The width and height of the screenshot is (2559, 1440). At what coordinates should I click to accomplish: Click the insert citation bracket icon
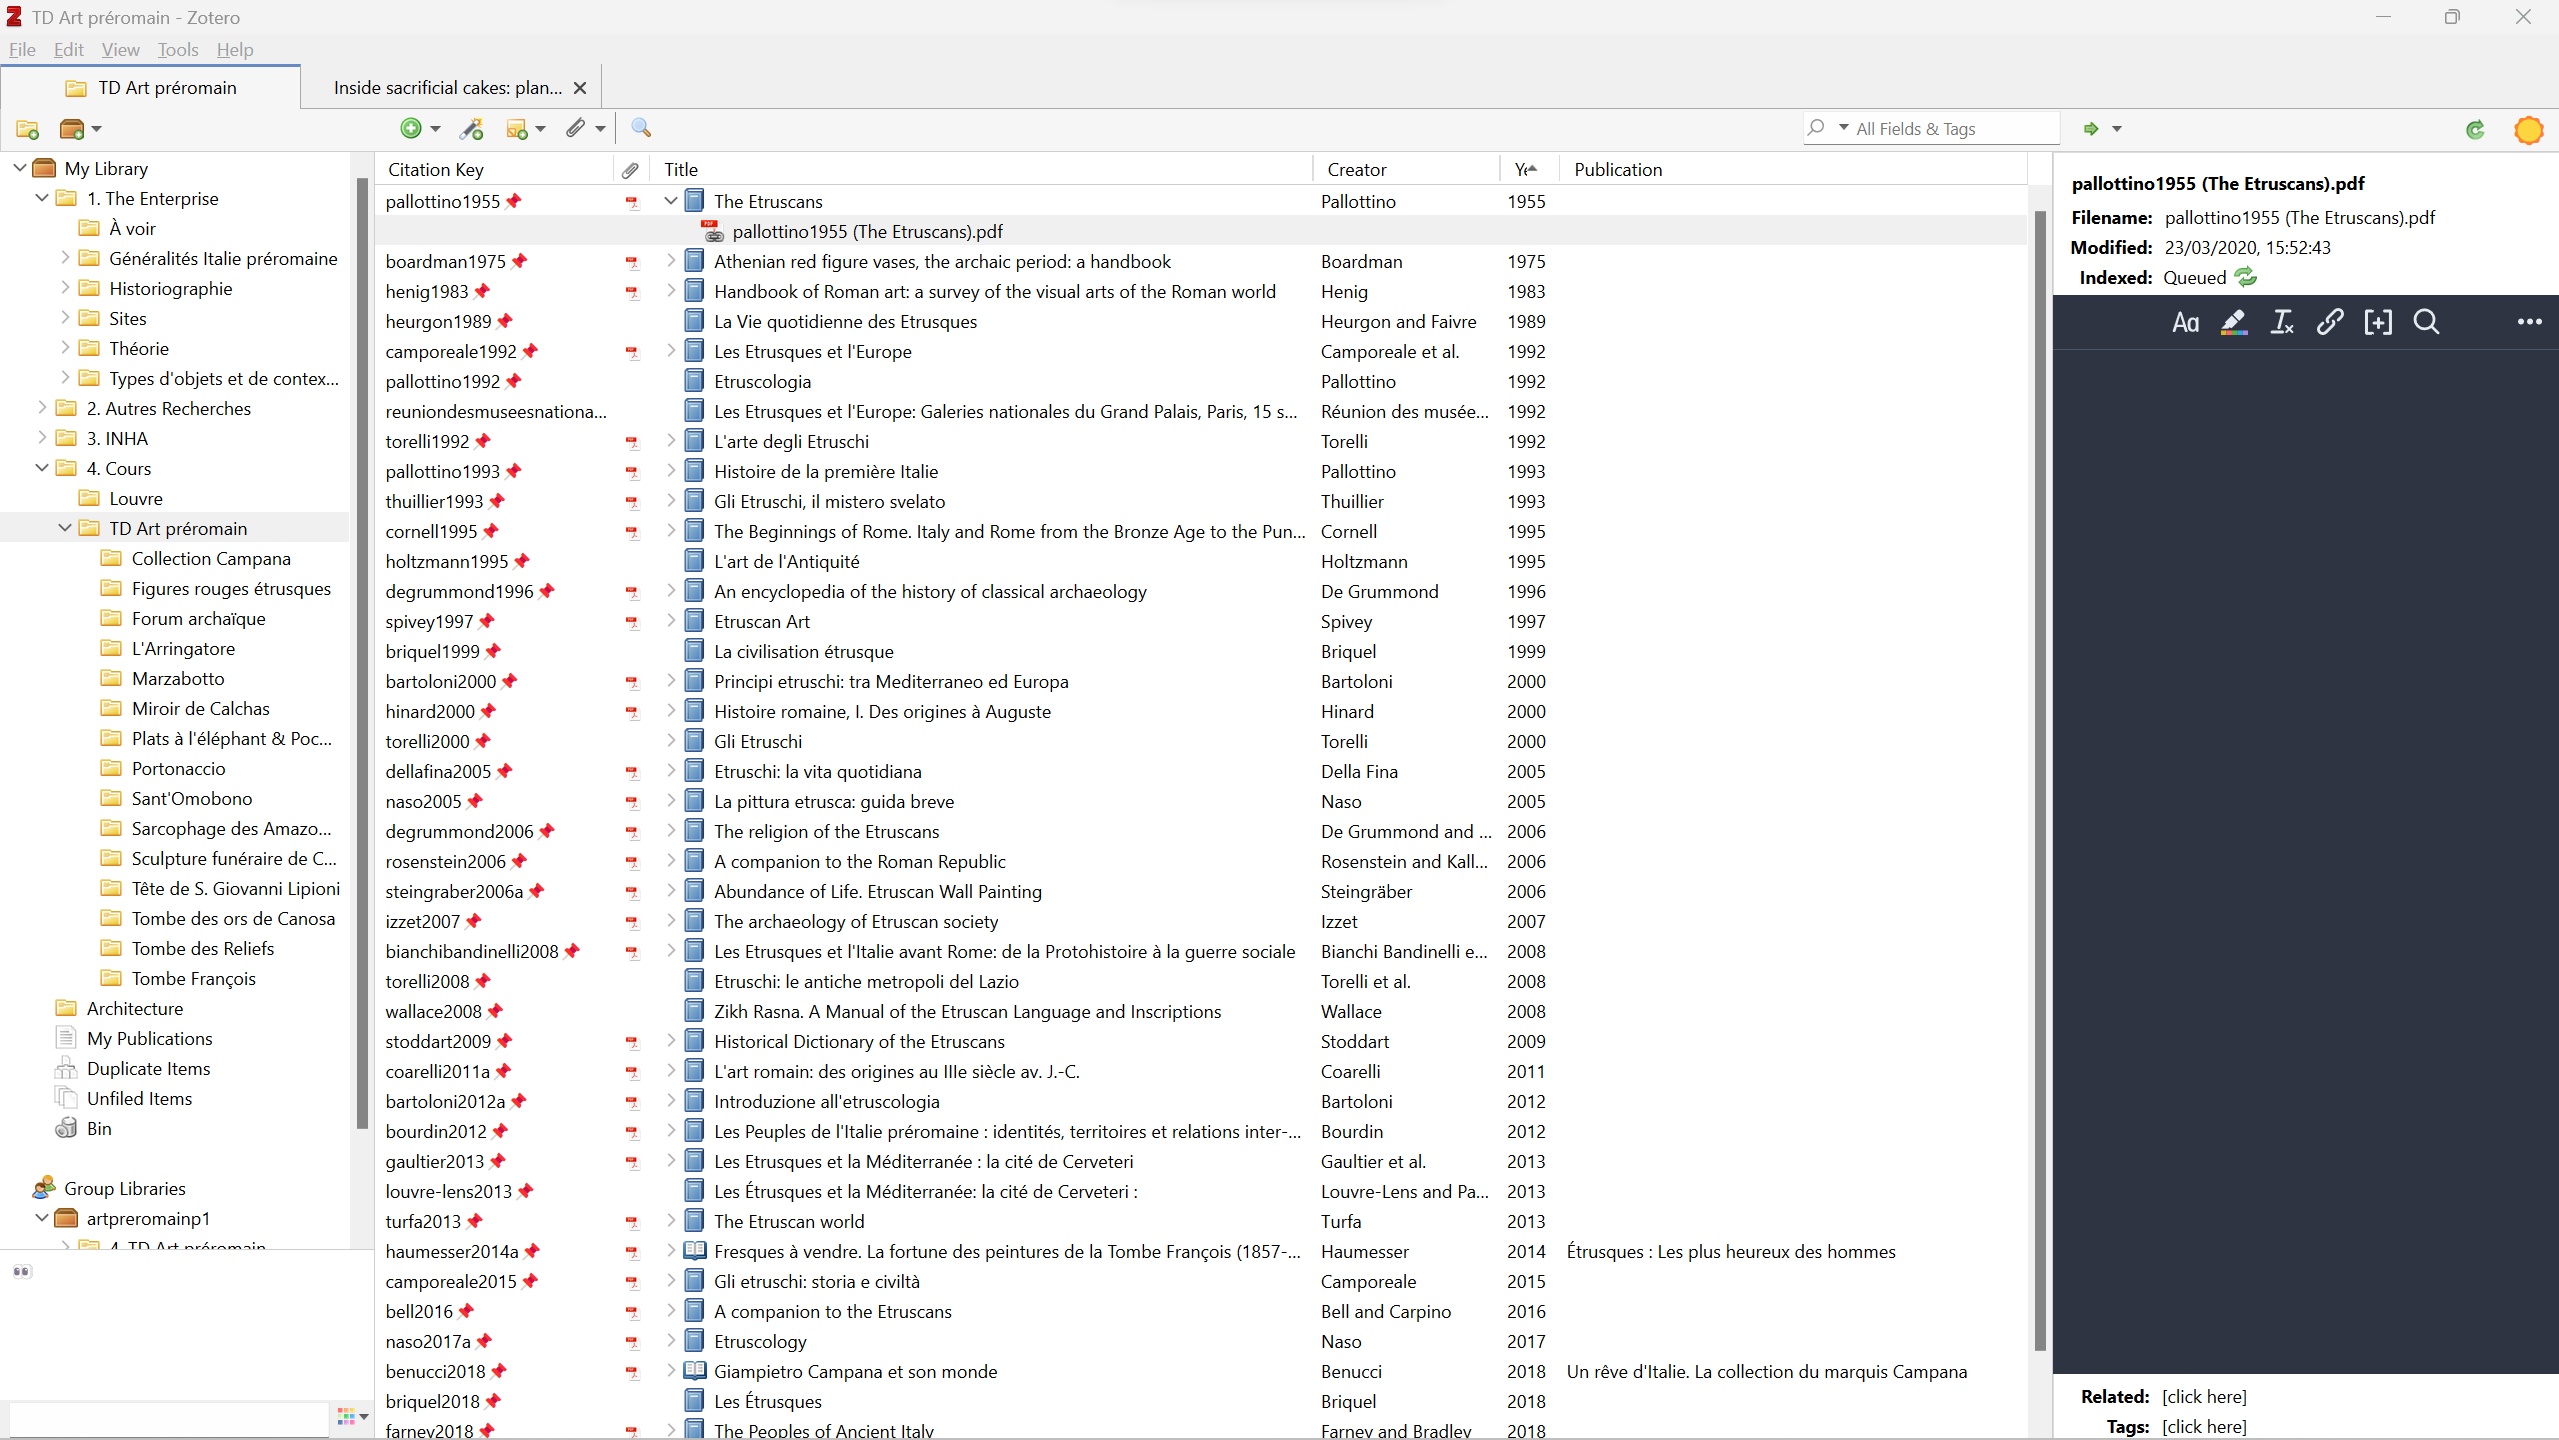click(2378, 322)
